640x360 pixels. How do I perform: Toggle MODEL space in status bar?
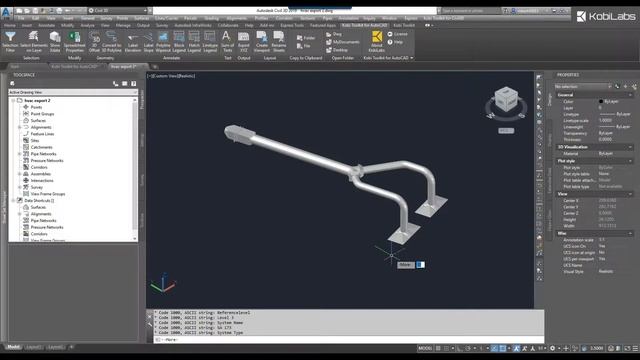tap(425, 348)
